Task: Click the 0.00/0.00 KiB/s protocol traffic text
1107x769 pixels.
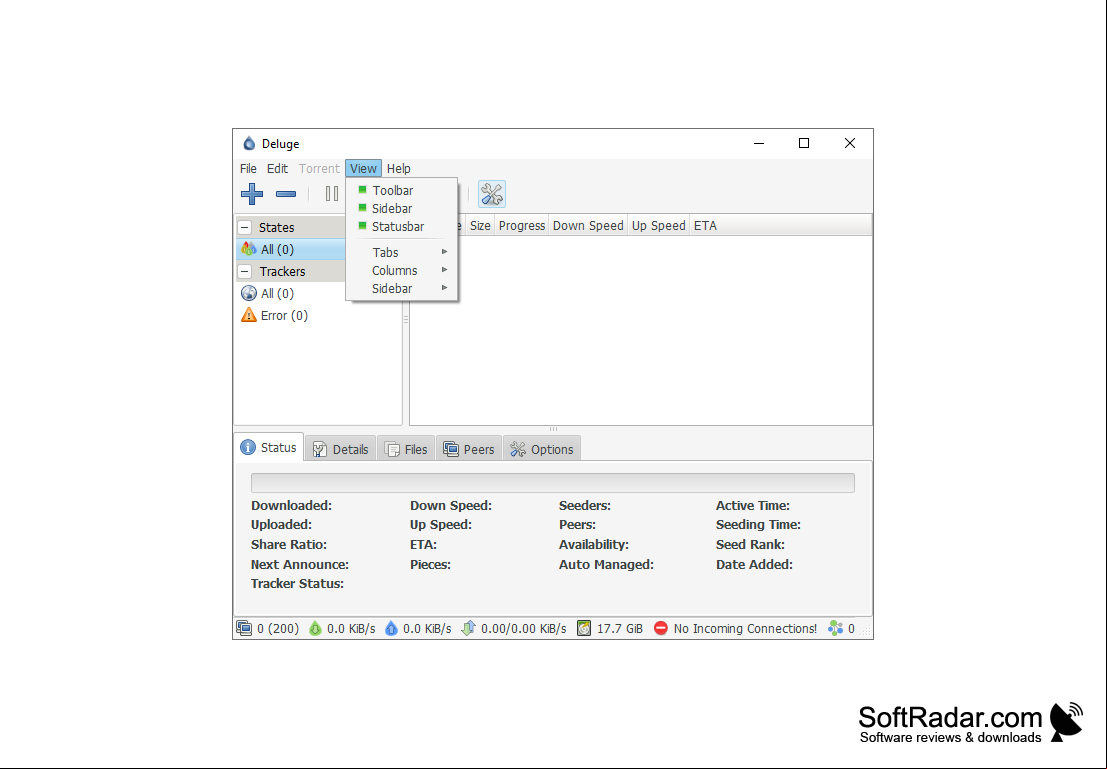Action: pos(523,628)
